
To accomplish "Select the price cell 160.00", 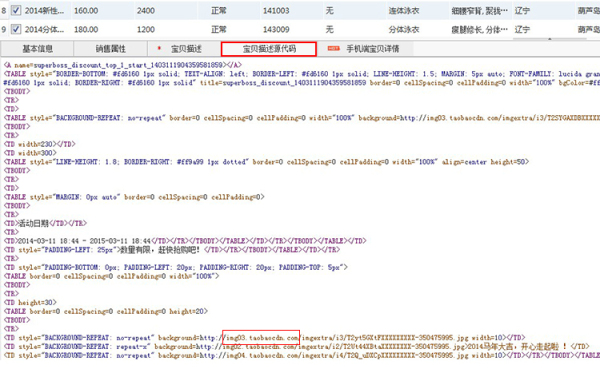I will (x=86, y=11).
